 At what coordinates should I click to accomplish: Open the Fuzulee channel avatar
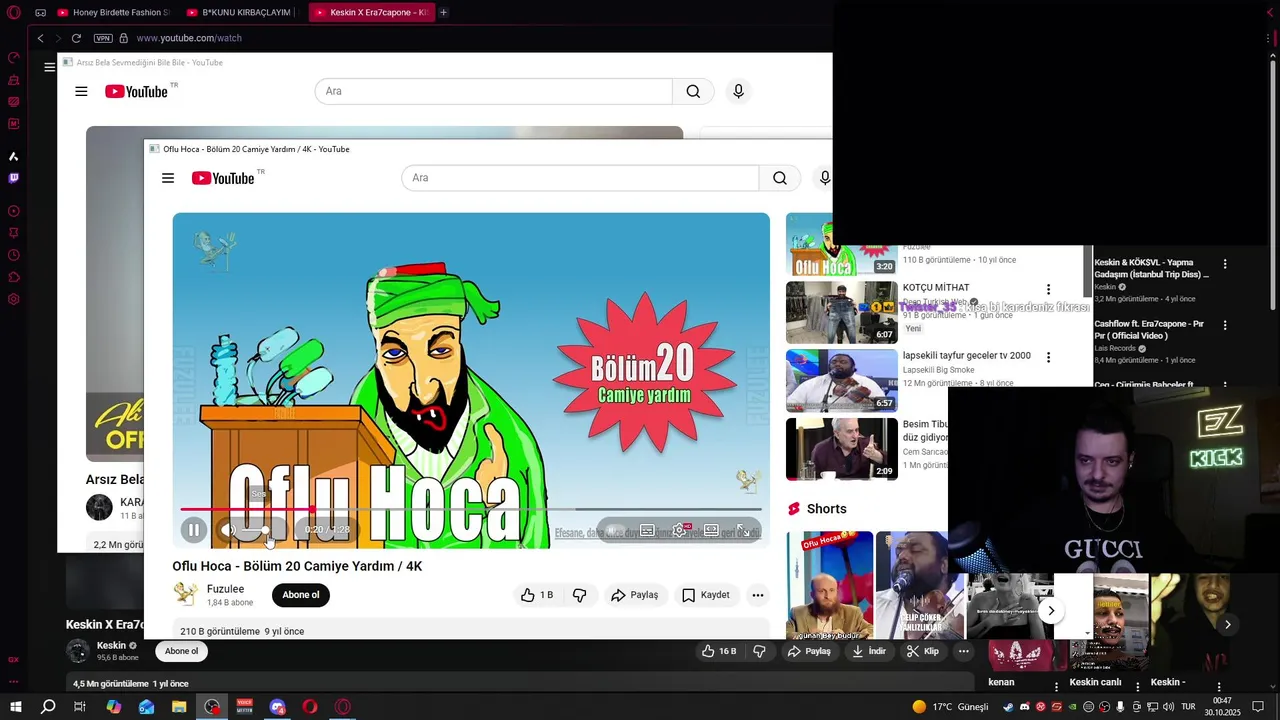(x=185, y=594)
